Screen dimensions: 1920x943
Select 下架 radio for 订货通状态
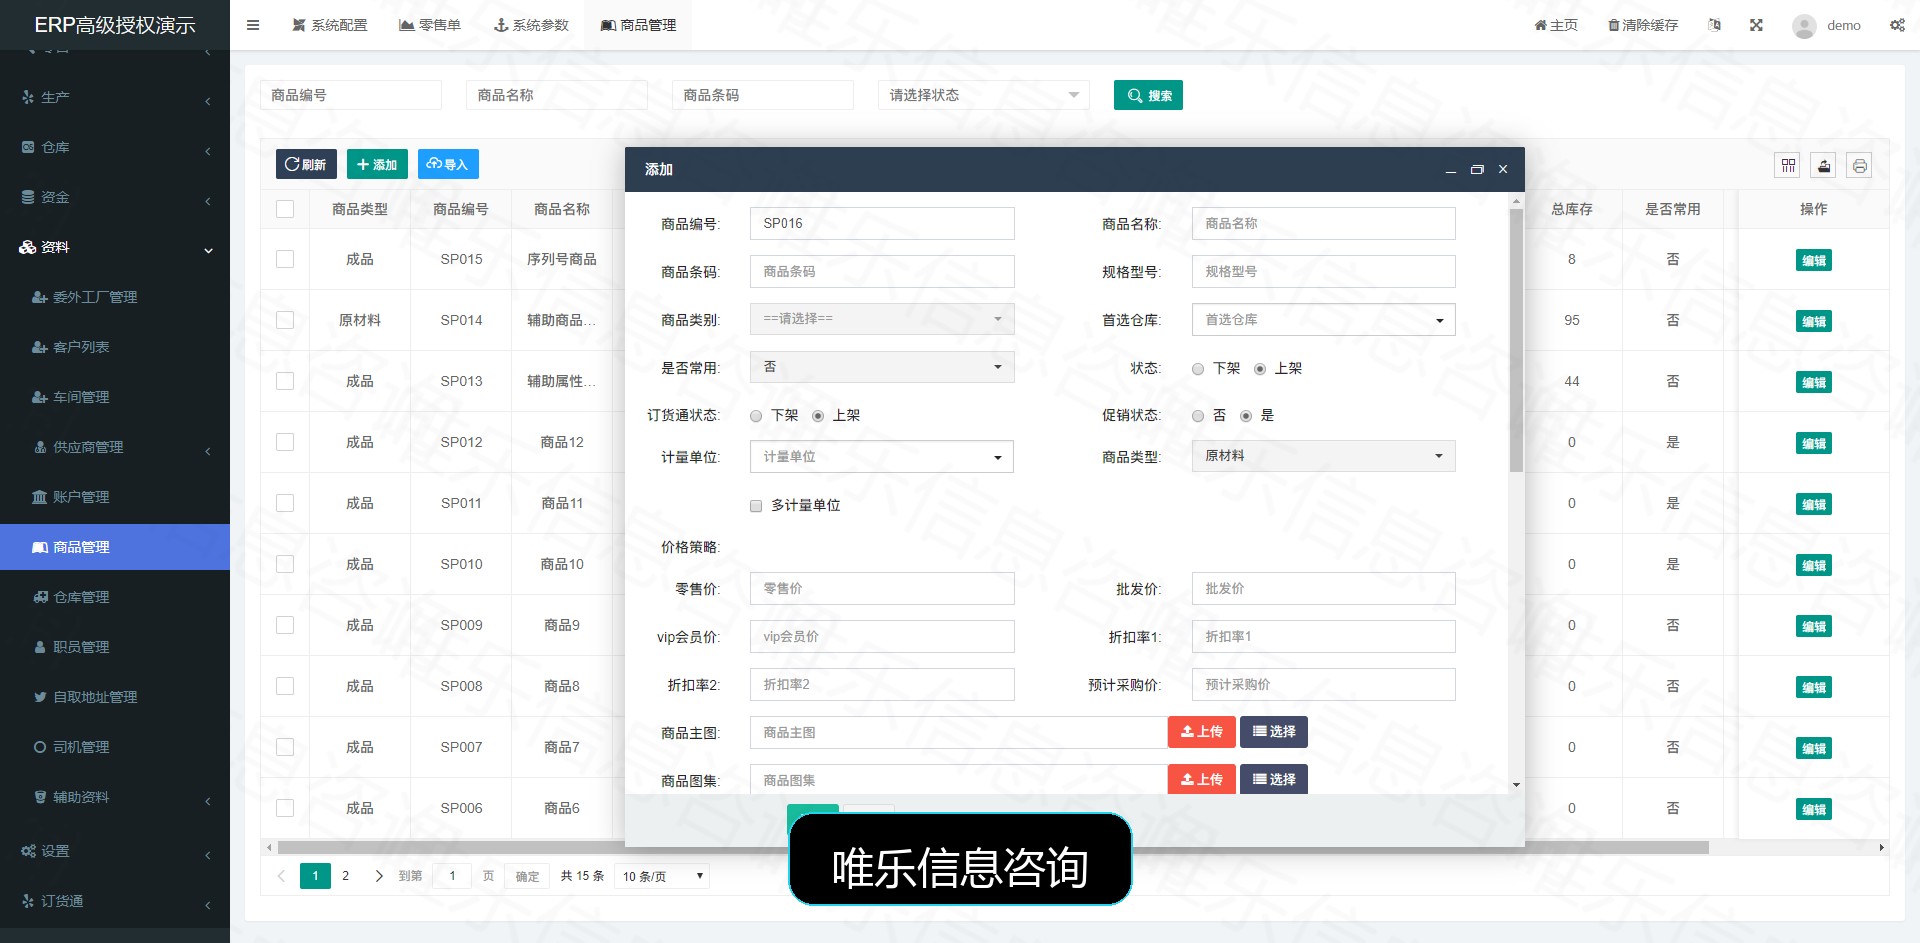(756, 416)
